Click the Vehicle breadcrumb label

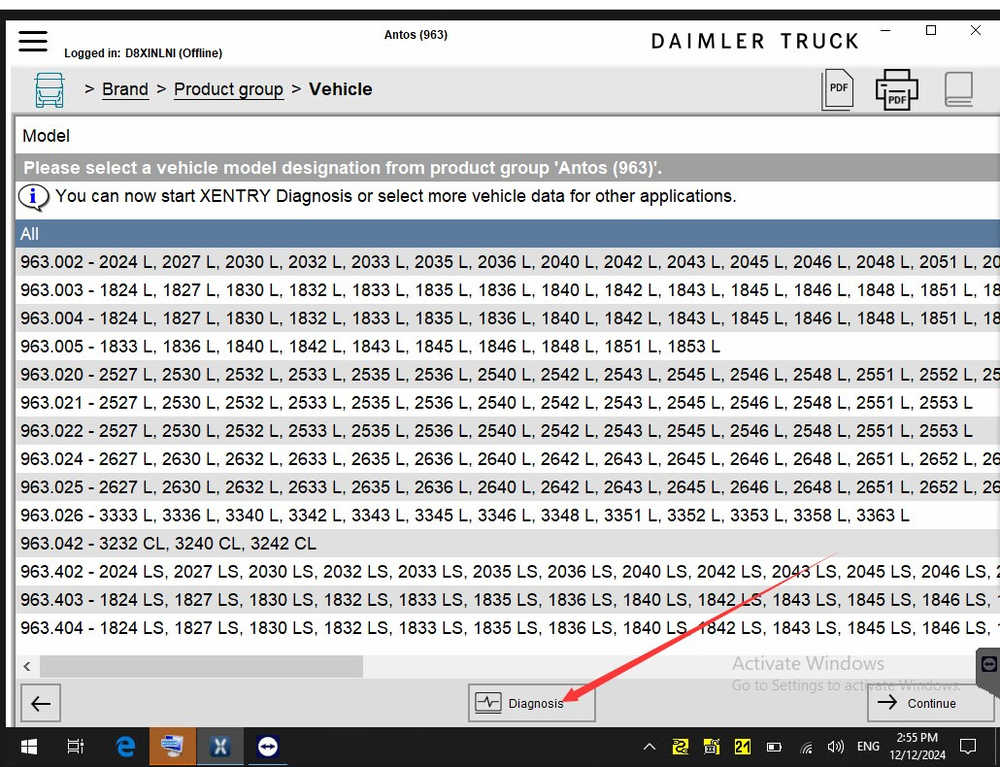[x=341, y=89]
